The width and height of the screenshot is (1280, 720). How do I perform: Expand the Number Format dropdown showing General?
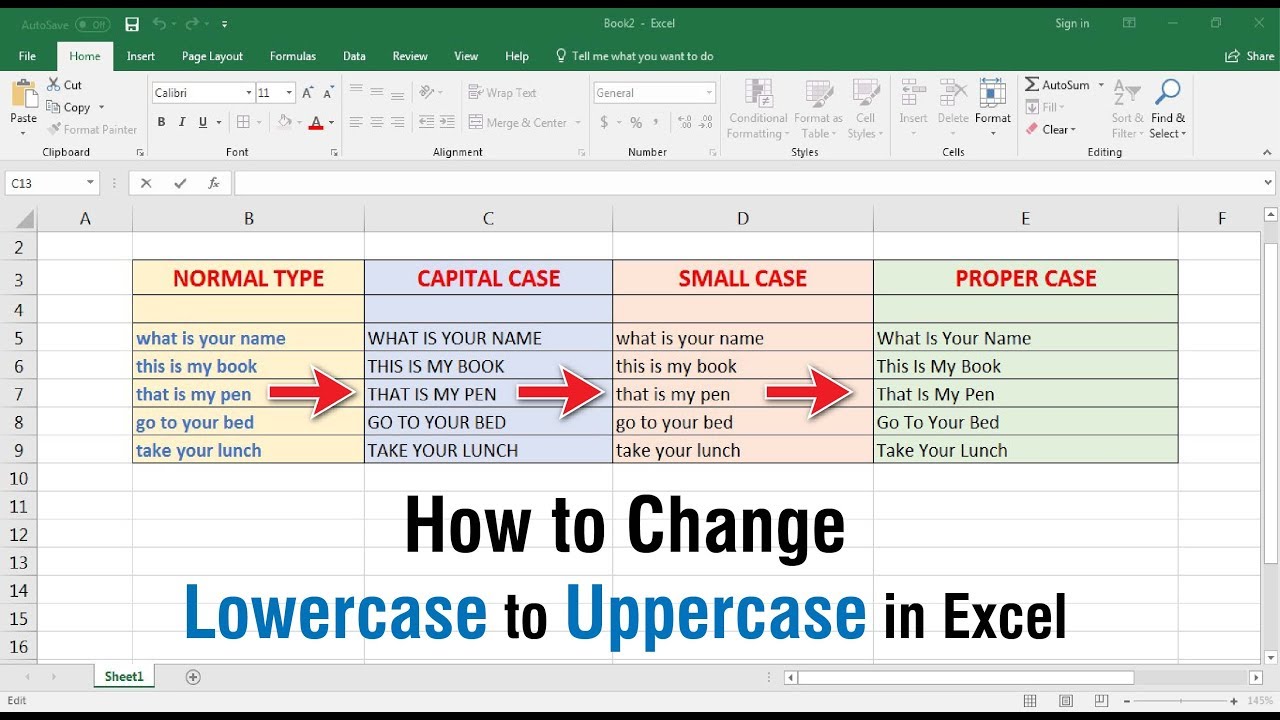(x=710, y=92)
